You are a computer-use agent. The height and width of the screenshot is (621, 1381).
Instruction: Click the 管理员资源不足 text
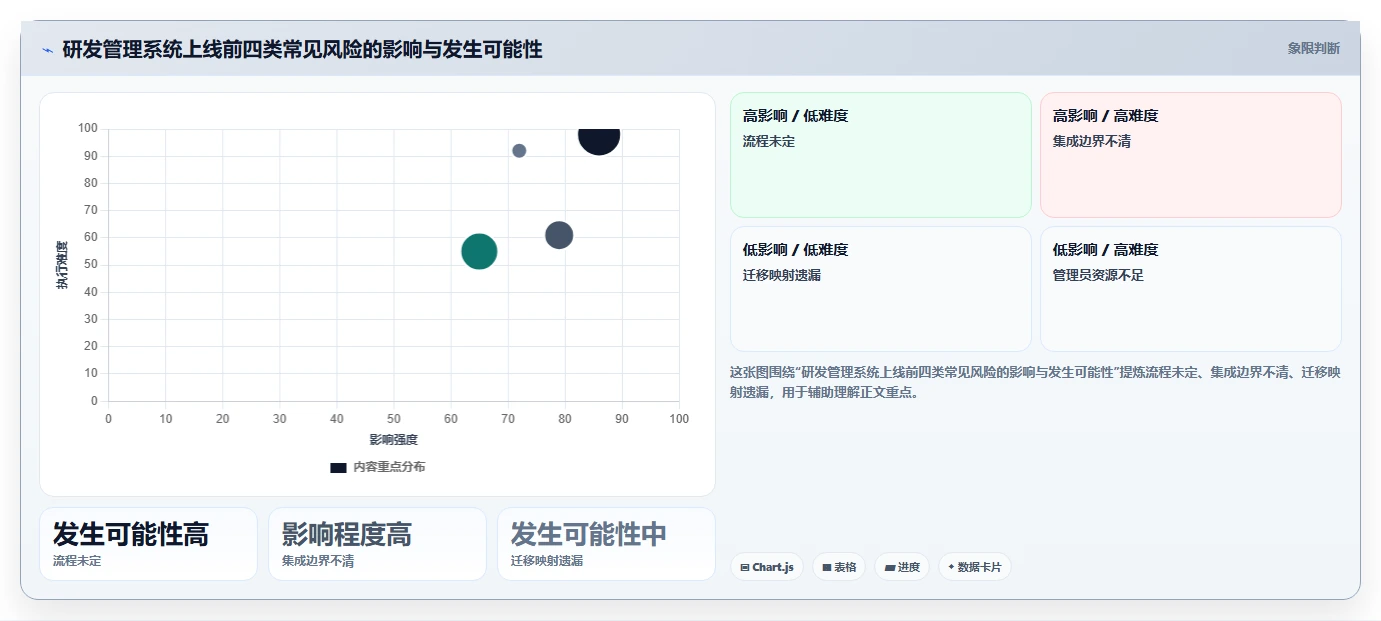point(1099,275)
